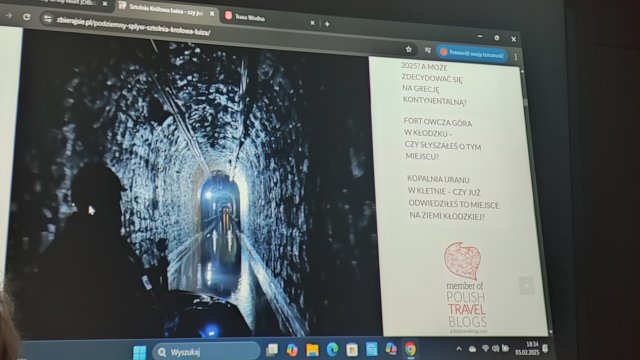Open File Explorer from the taskbar
The height and width of the screenshot is (360, 640).
click(312, 350)
